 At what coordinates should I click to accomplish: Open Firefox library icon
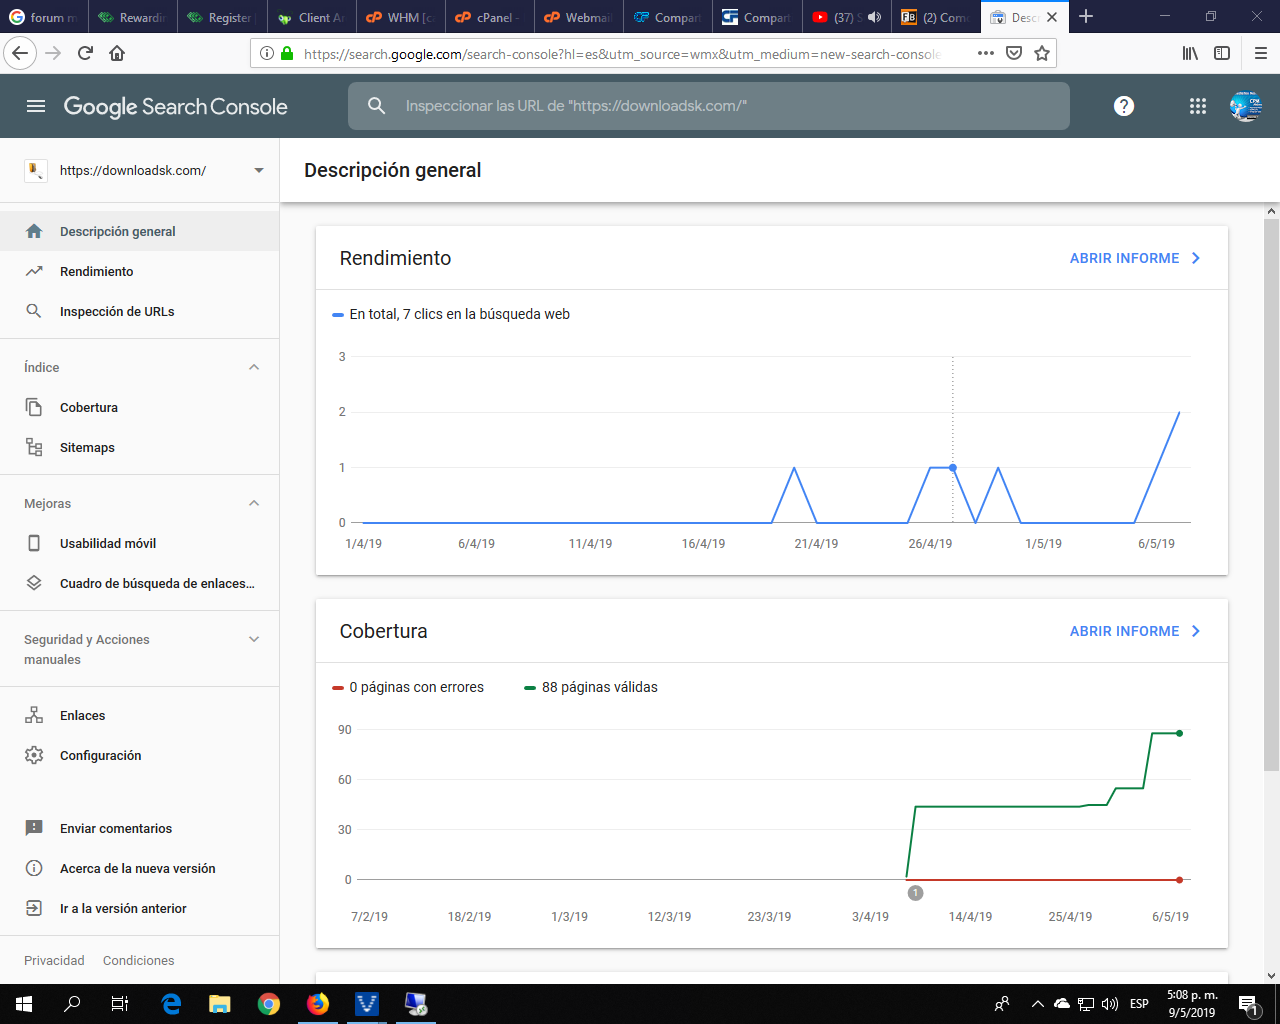pyautogui.click(x=1190, y=53)
